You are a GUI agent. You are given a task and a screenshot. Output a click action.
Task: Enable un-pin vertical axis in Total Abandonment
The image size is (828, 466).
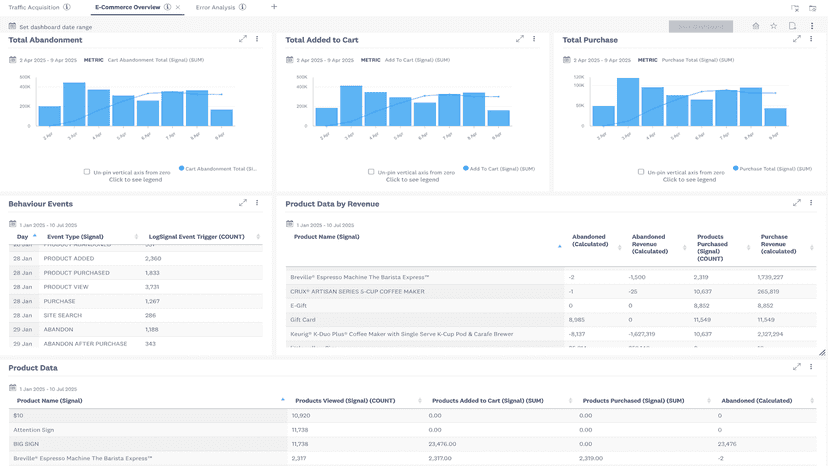click(x=87, y=172)
